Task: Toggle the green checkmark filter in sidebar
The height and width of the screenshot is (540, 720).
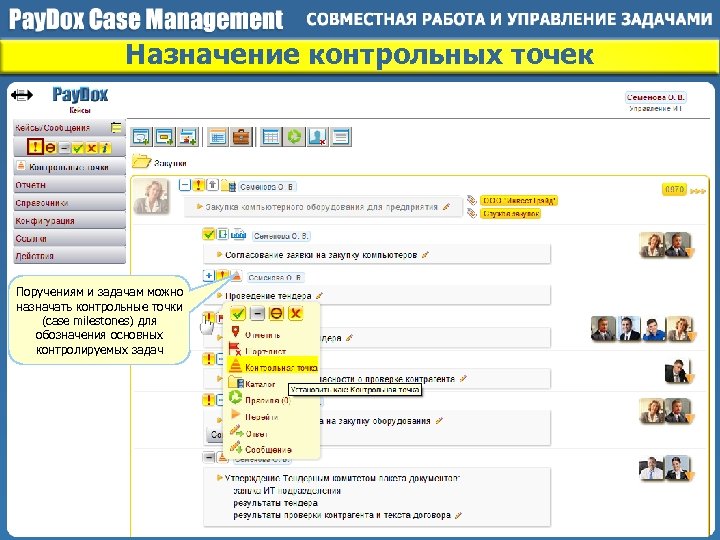Action: [78, 148]
